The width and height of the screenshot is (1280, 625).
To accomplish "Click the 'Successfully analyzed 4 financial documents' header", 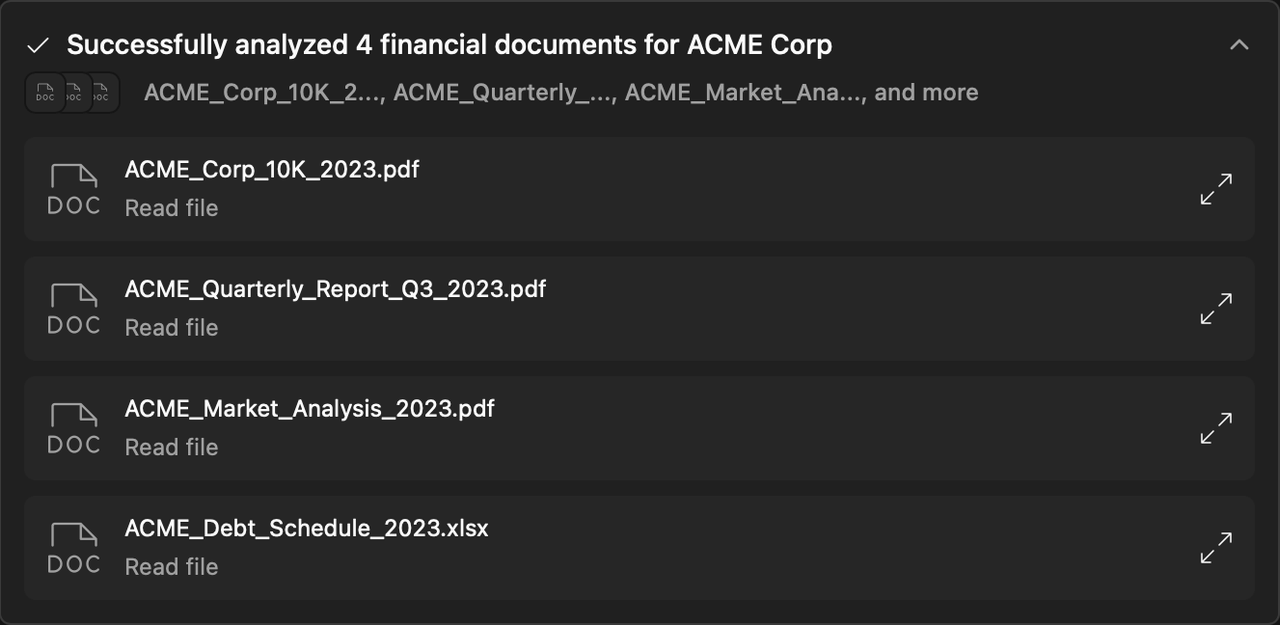I will point(449,45).
